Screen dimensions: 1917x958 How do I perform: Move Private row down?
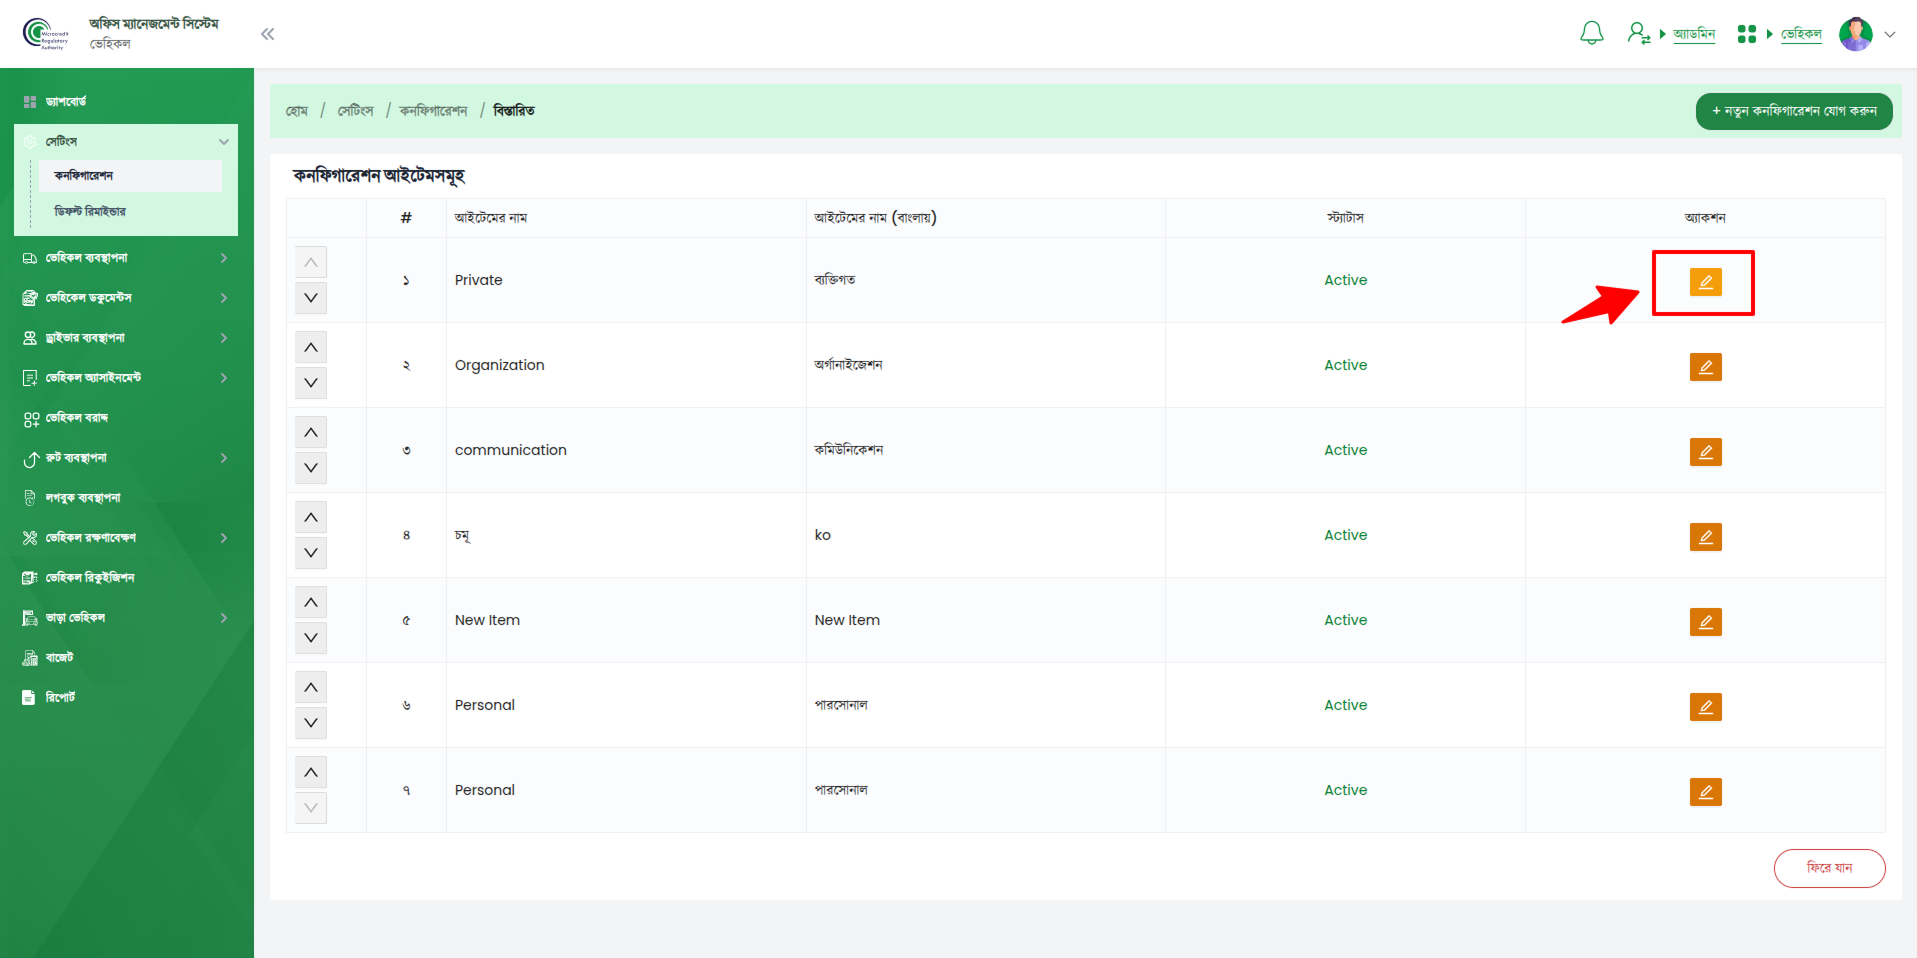pos(311,298)
